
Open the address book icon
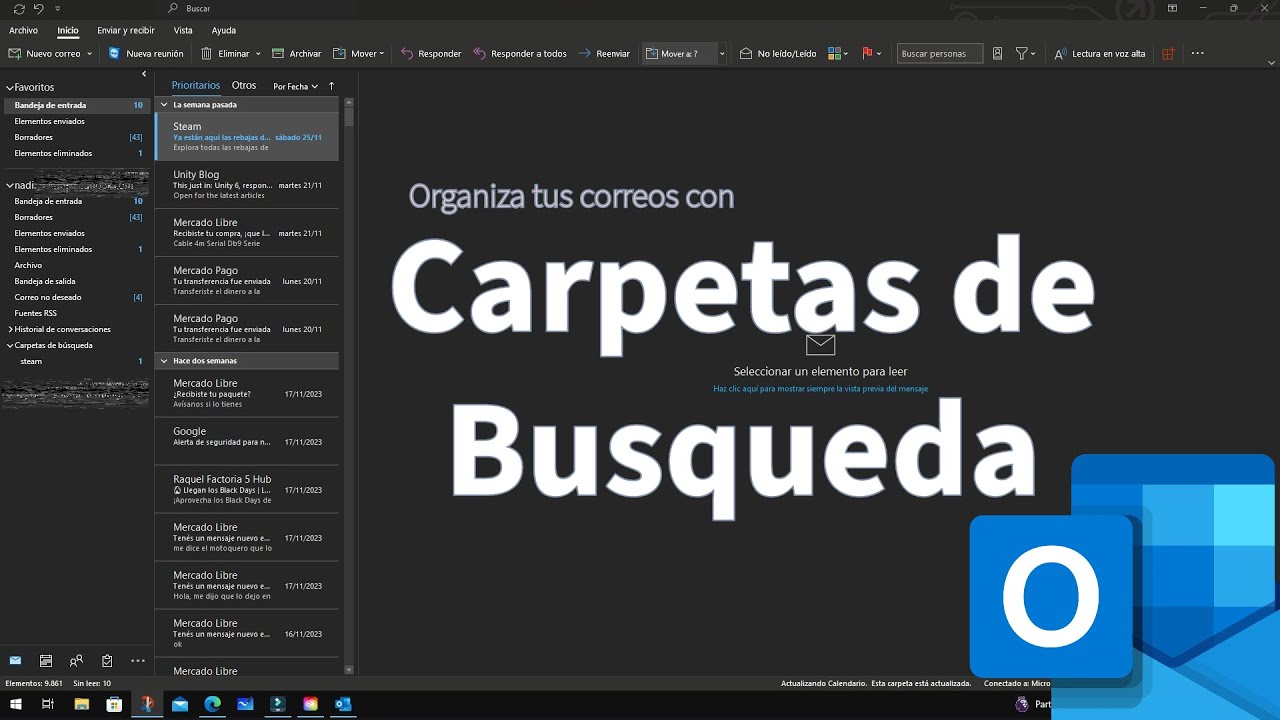(x=997, y=54)
